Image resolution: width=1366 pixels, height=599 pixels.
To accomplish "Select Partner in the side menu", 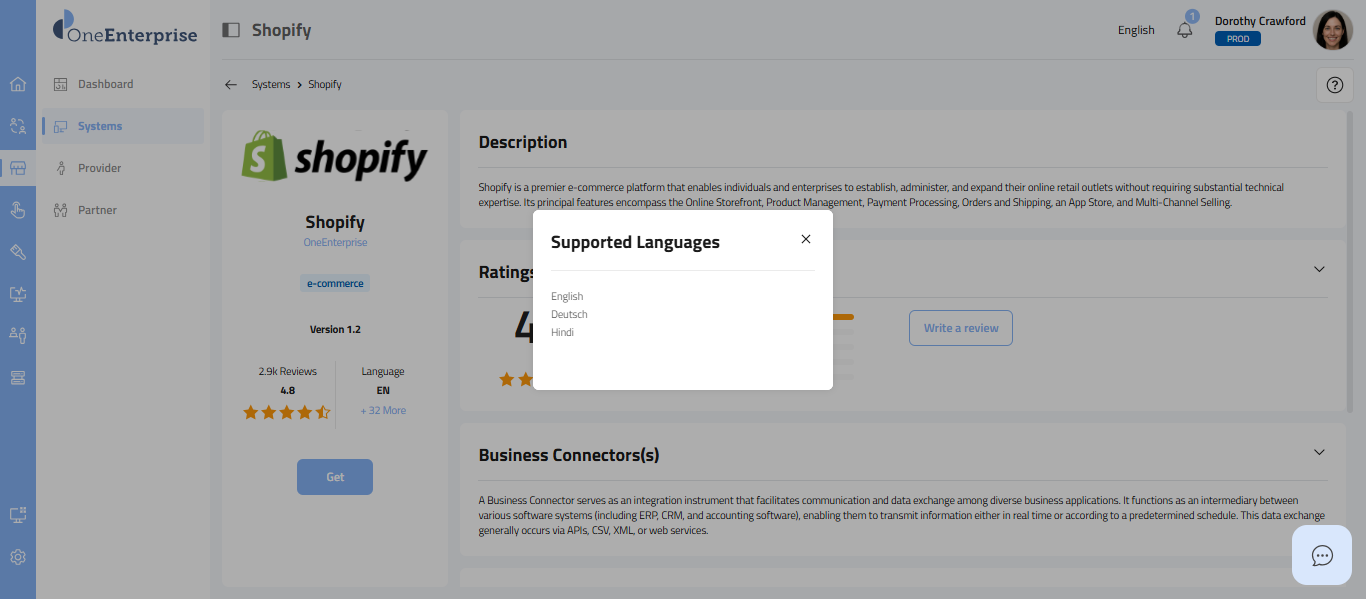I will pos(97,210).
